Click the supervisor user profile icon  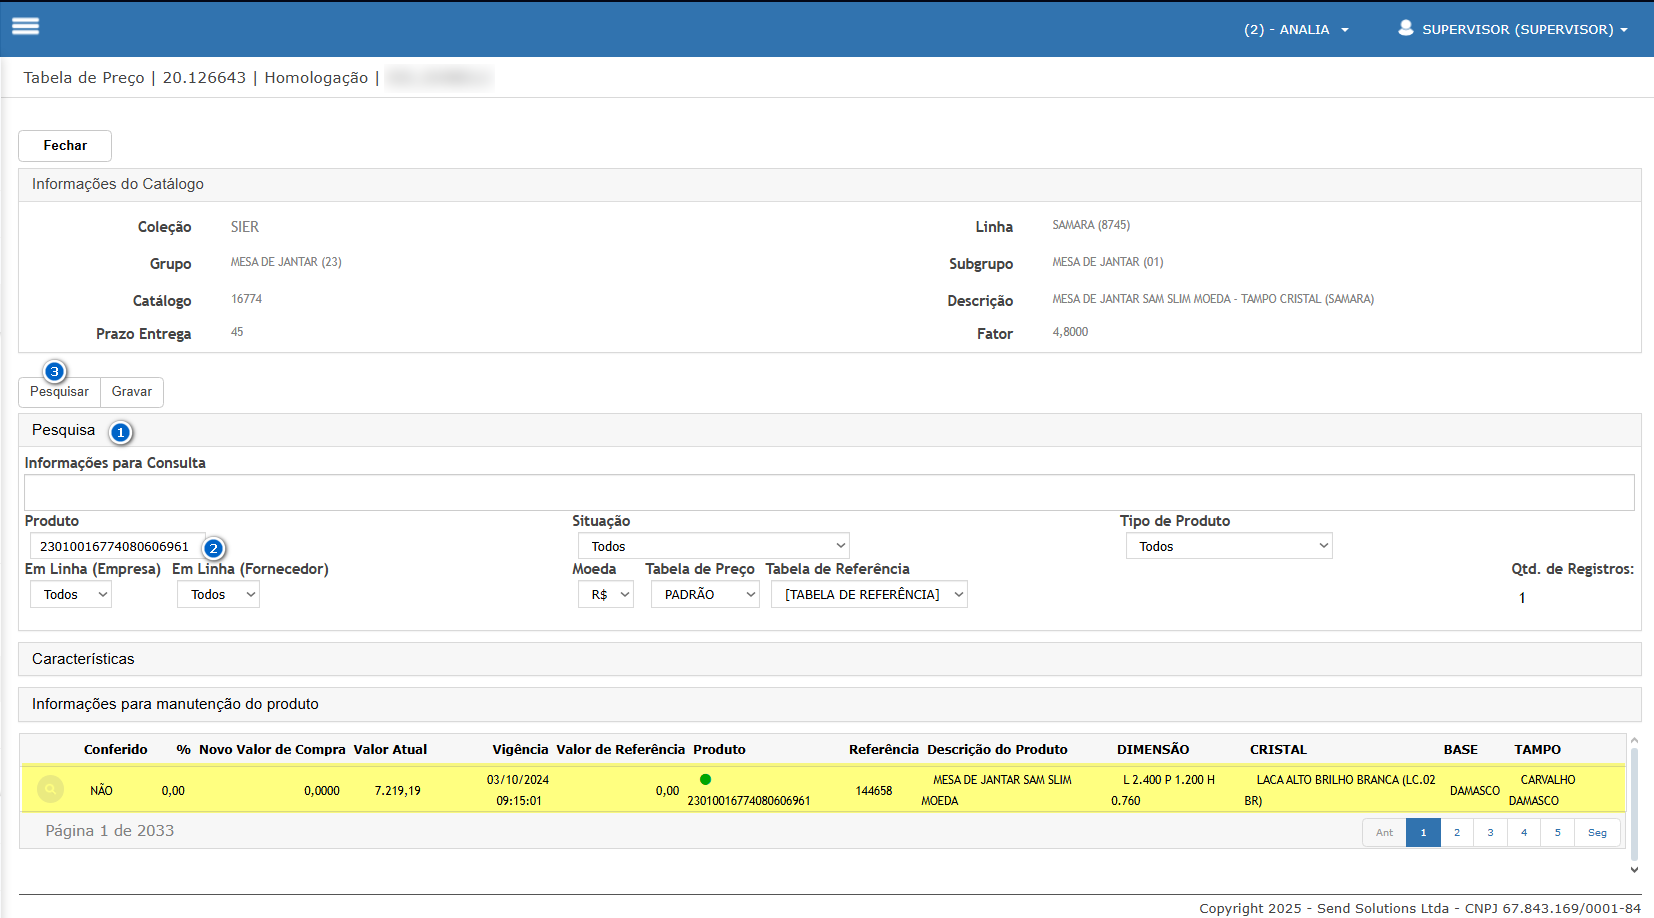pyautogui.click(x=1405, y=28)
